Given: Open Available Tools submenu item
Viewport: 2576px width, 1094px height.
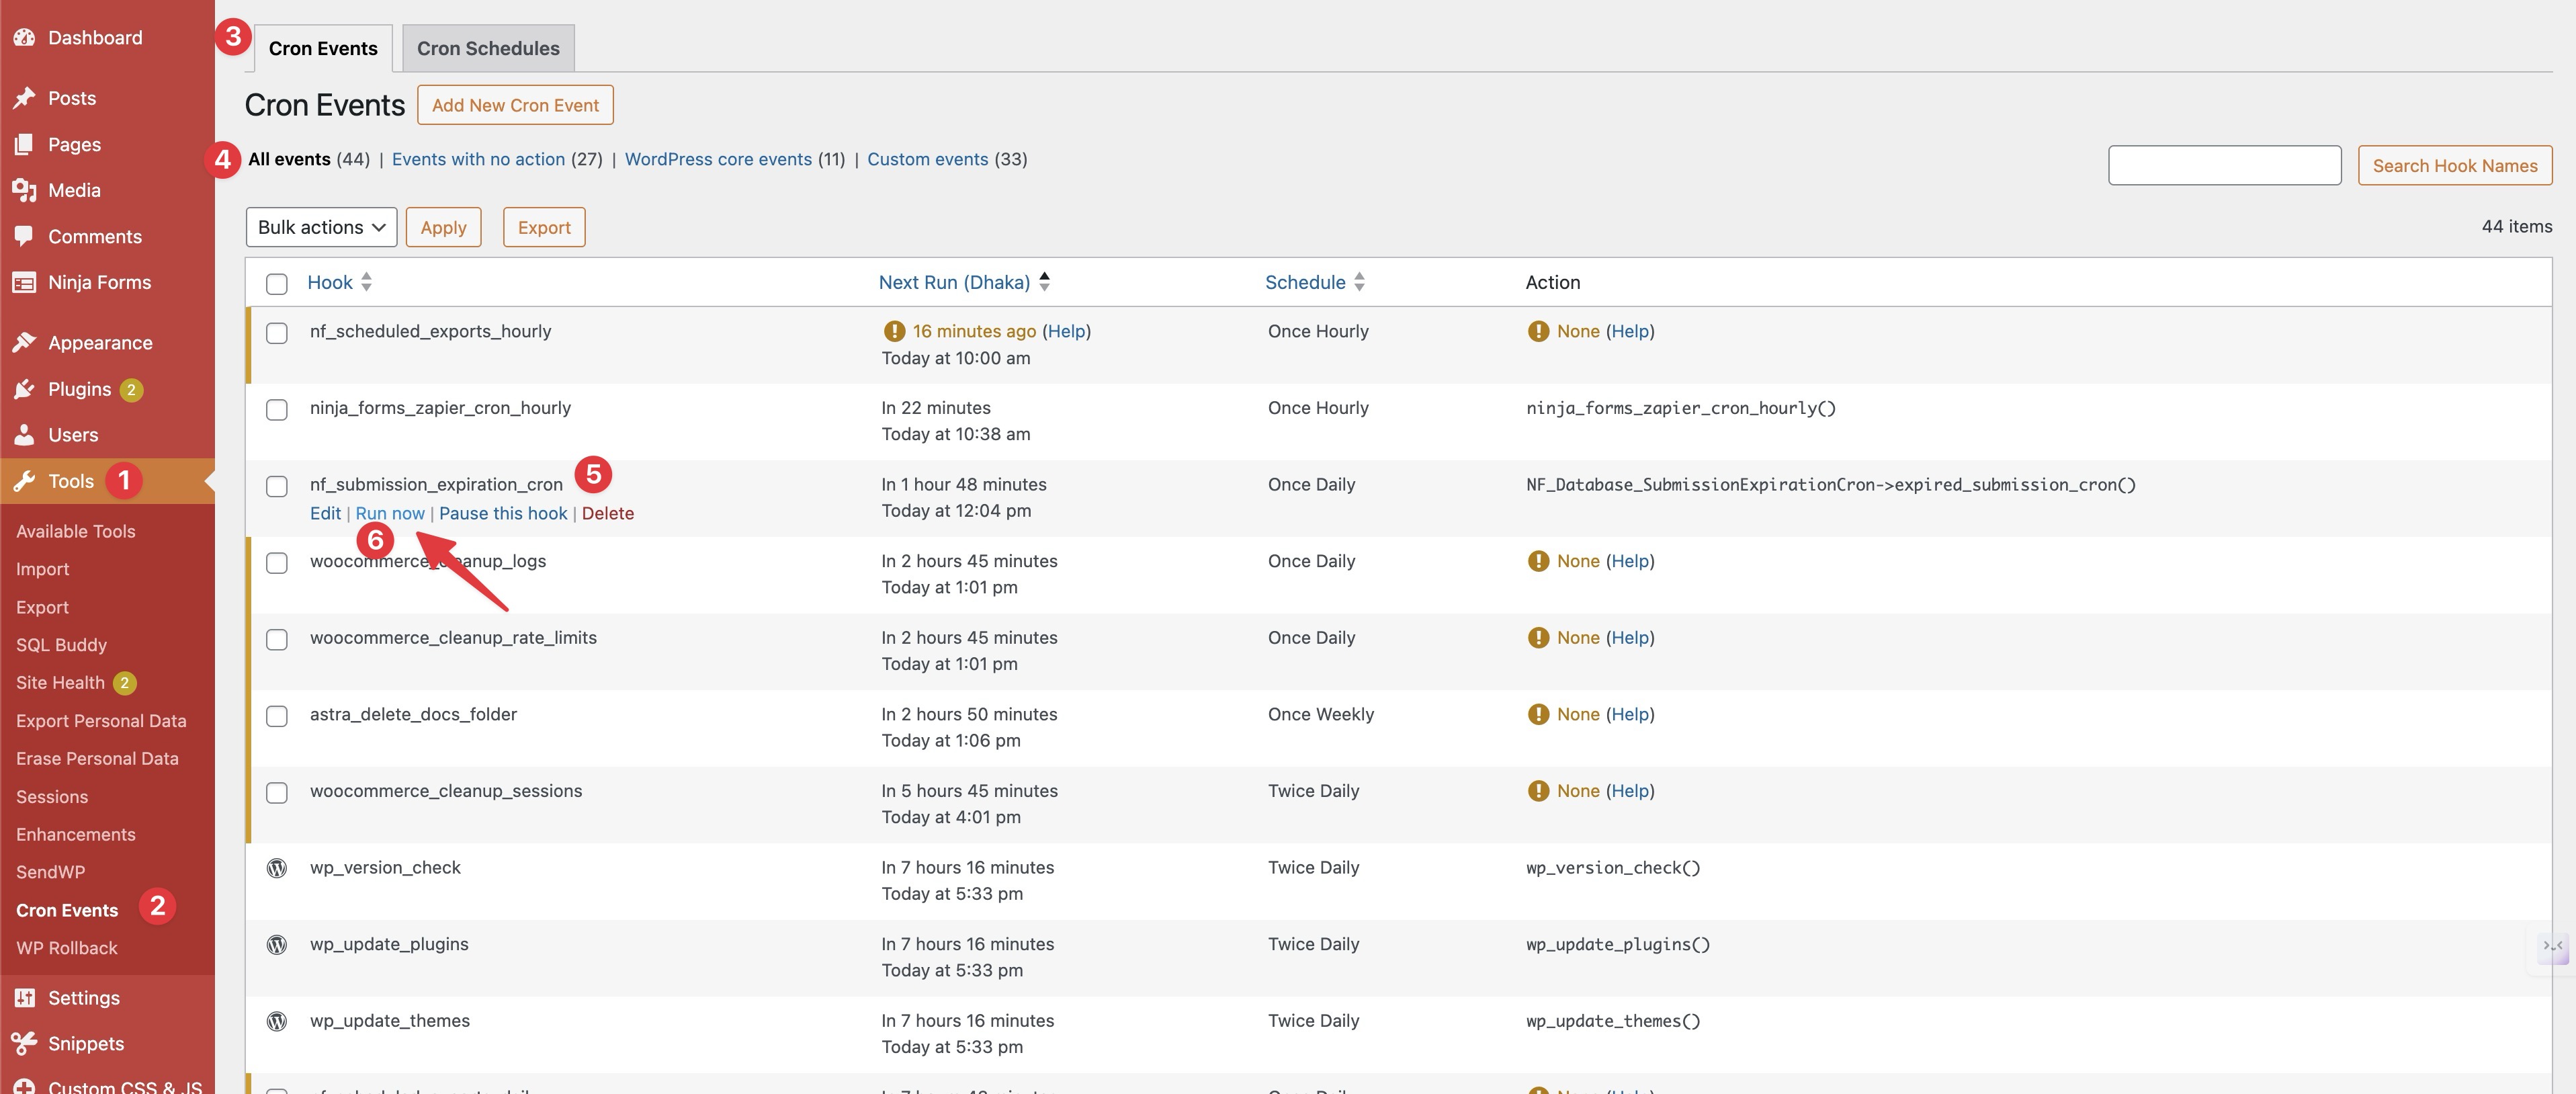Looking at the screenshot, I should (x=76, y=531).
